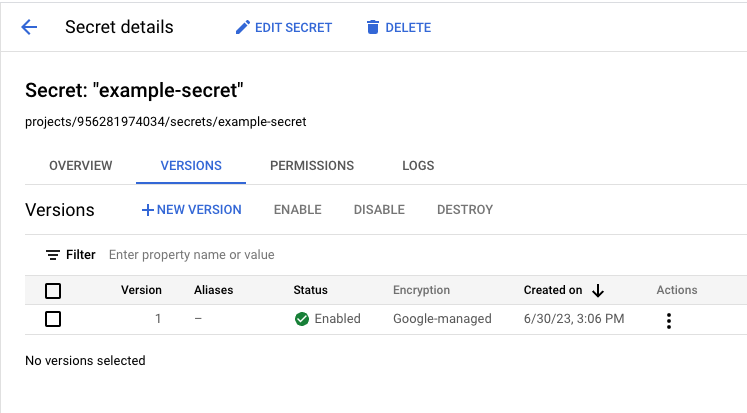Screen dimensions: 747x413
Task: Click the plus icon for New Version
Action: coord(148,210)
